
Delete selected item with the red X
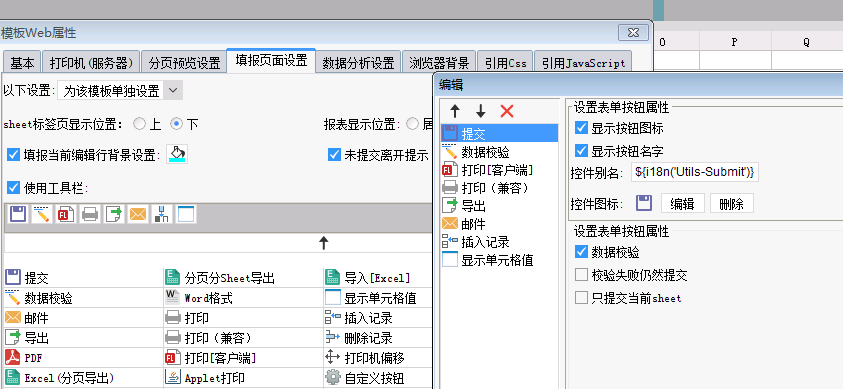tap(507, 111)
